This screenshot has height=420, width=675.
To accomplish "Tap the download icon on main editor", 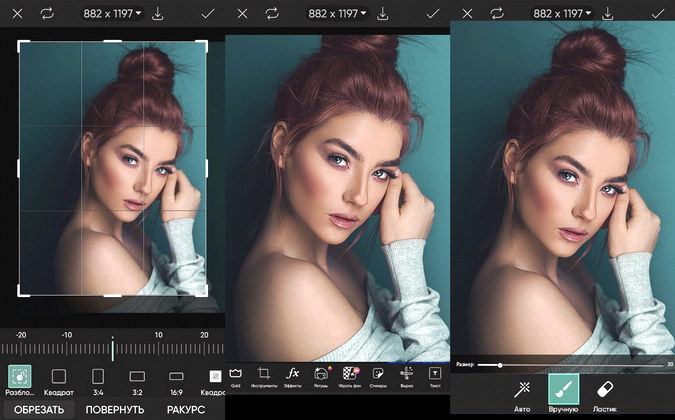I will tap(383, 14).
